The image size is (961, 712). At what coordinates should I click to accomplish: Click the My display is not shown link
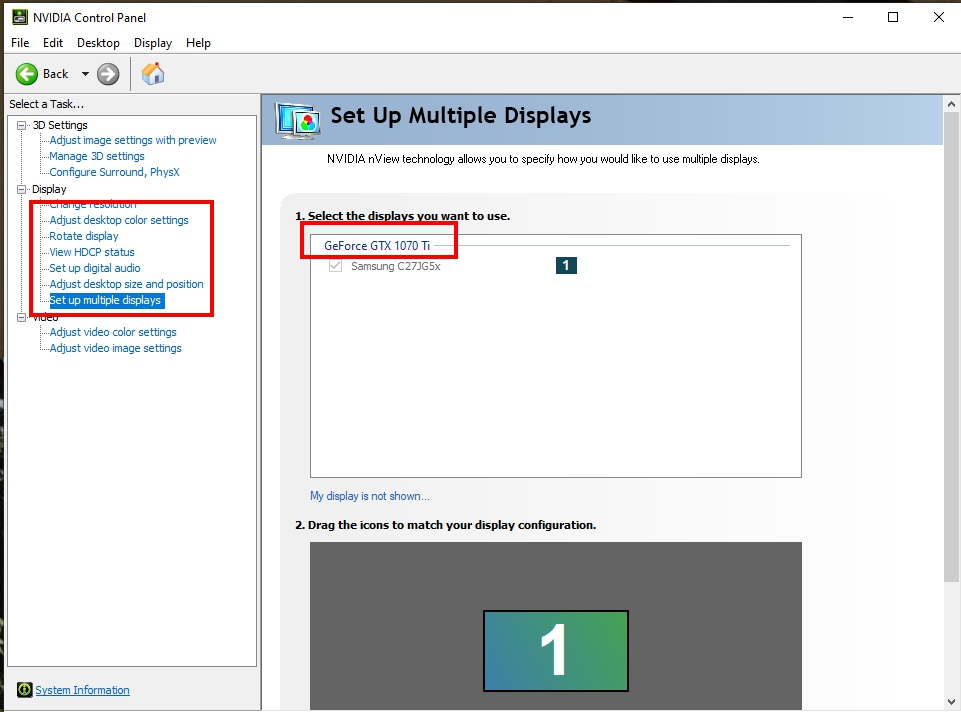coord(370,496)
